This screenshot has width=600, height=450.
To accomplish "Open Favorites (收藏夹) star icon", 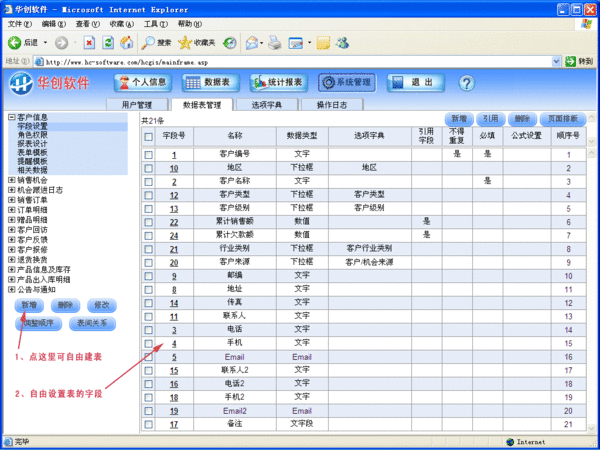I will [x=184, y=42].
